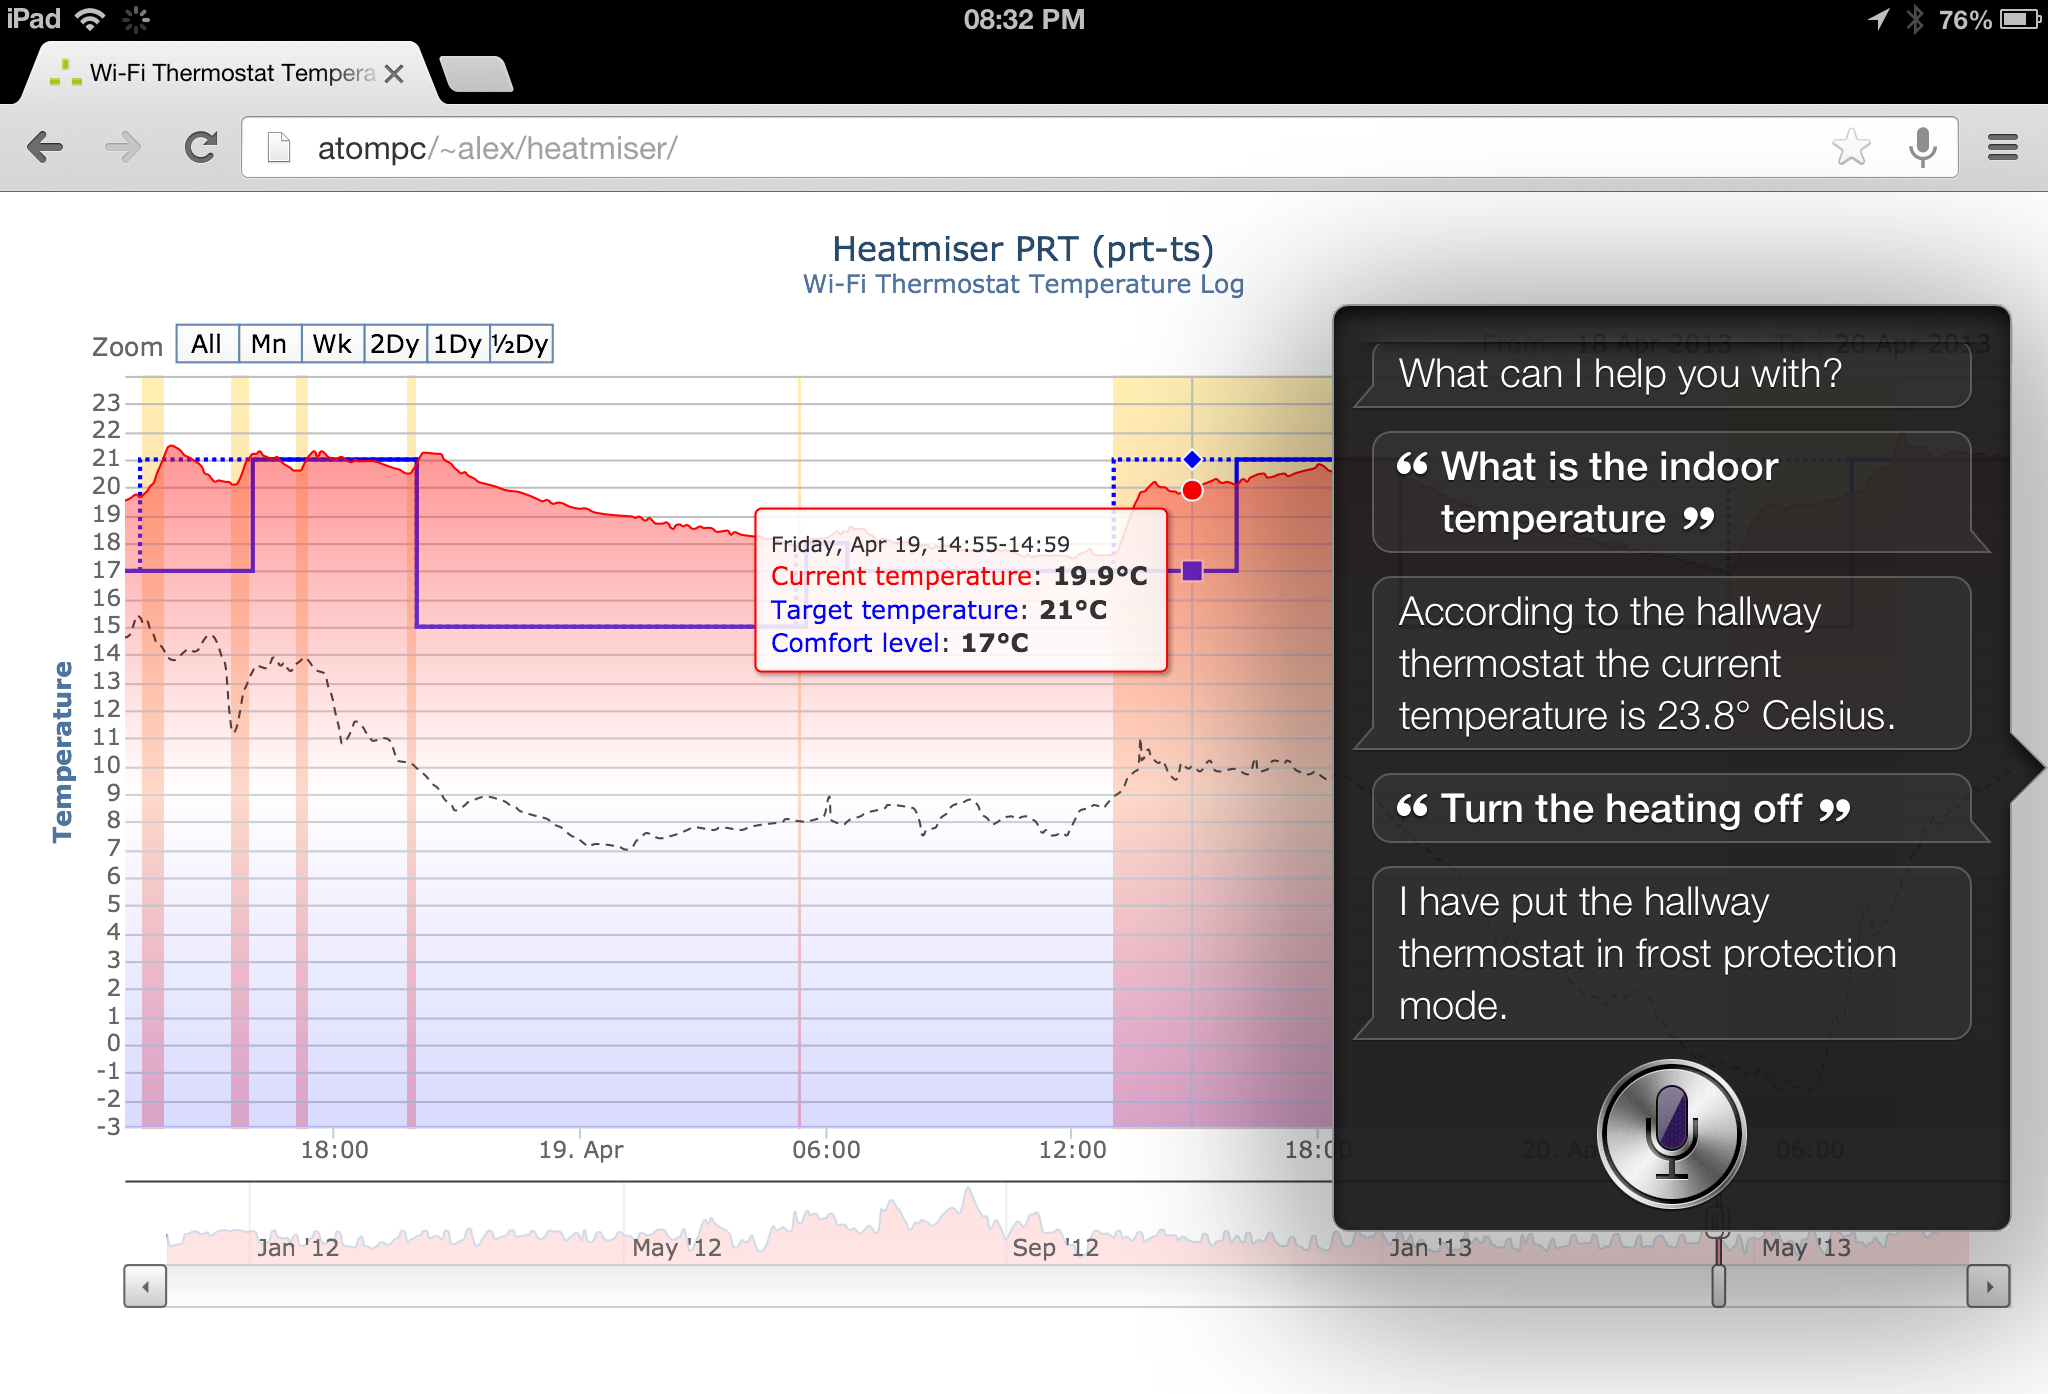The image size is (2048, 1394).
Task: Select the Wi-Fi Thermostat Temperature tab
Action: click(x=230, y=74)
